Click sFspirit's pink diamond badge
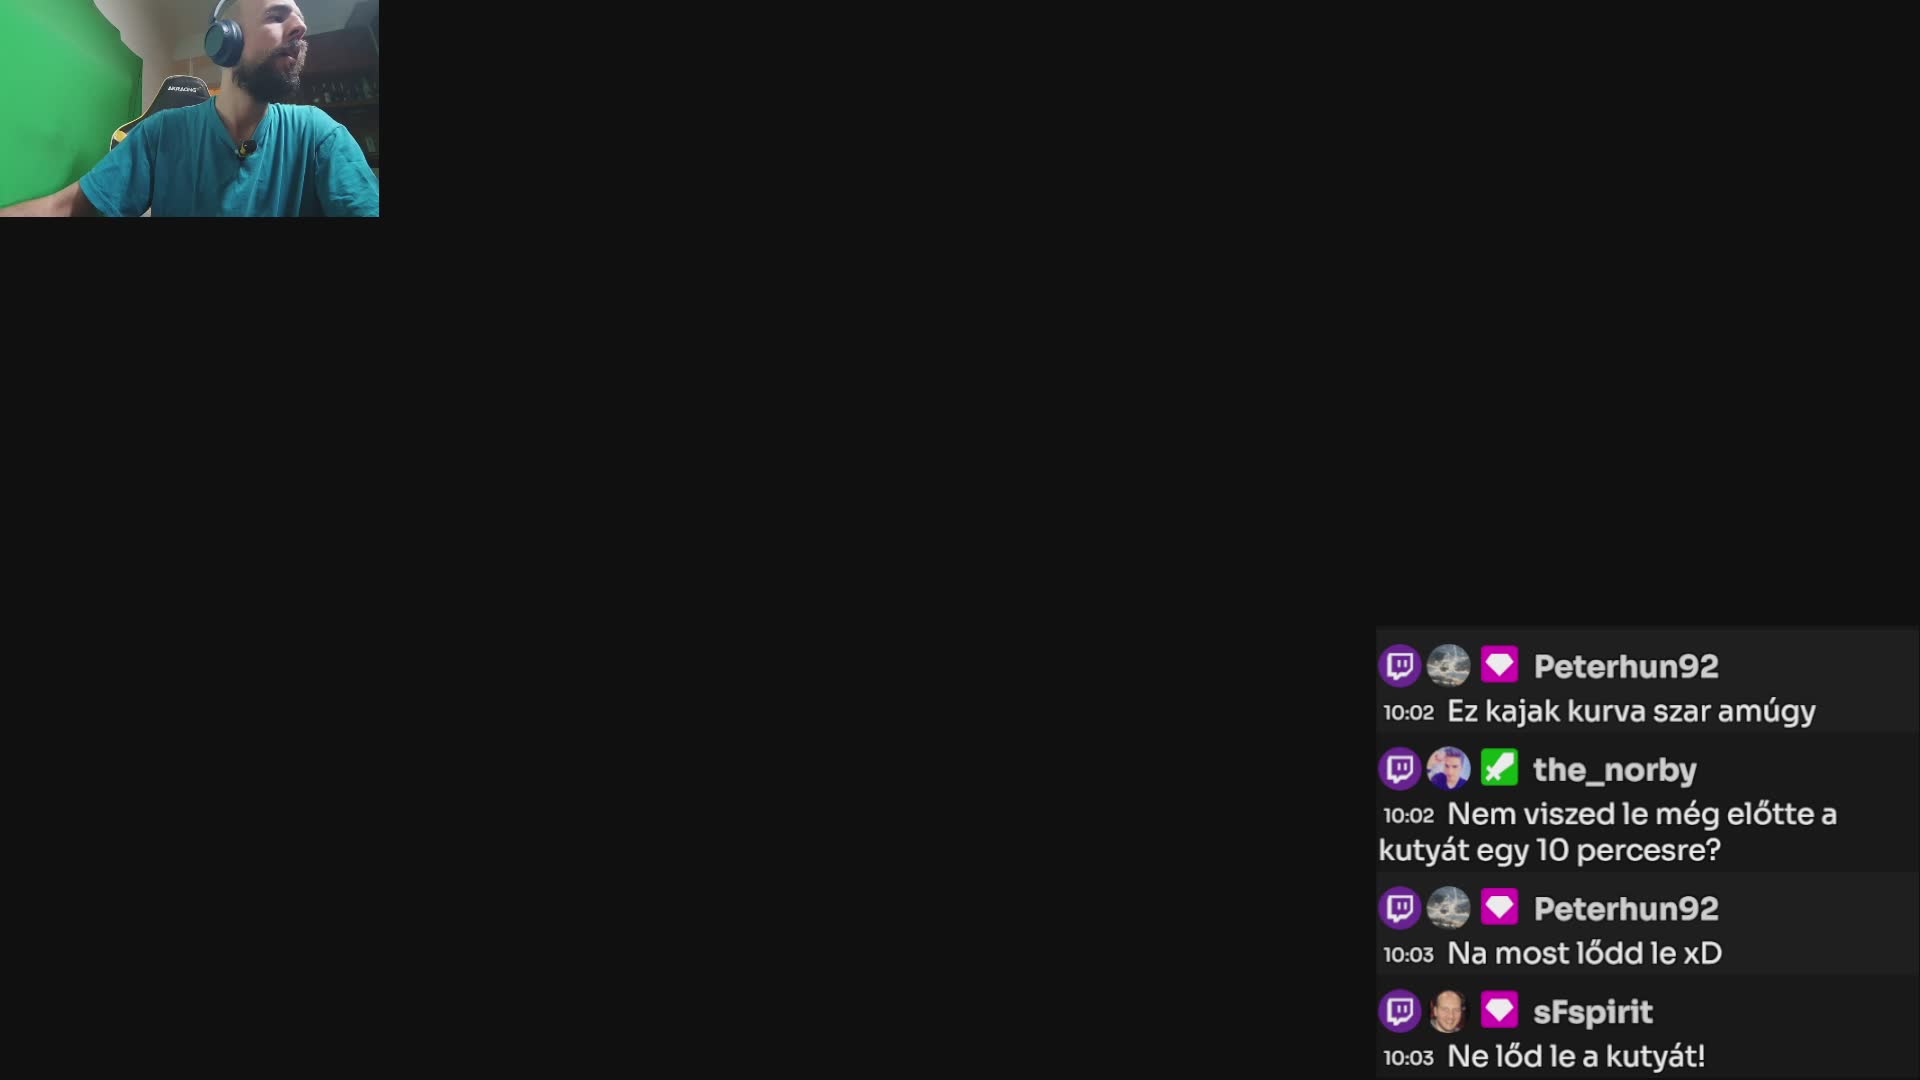The width and height of the screenshot is (1920, 1080). point(1499,1010)
